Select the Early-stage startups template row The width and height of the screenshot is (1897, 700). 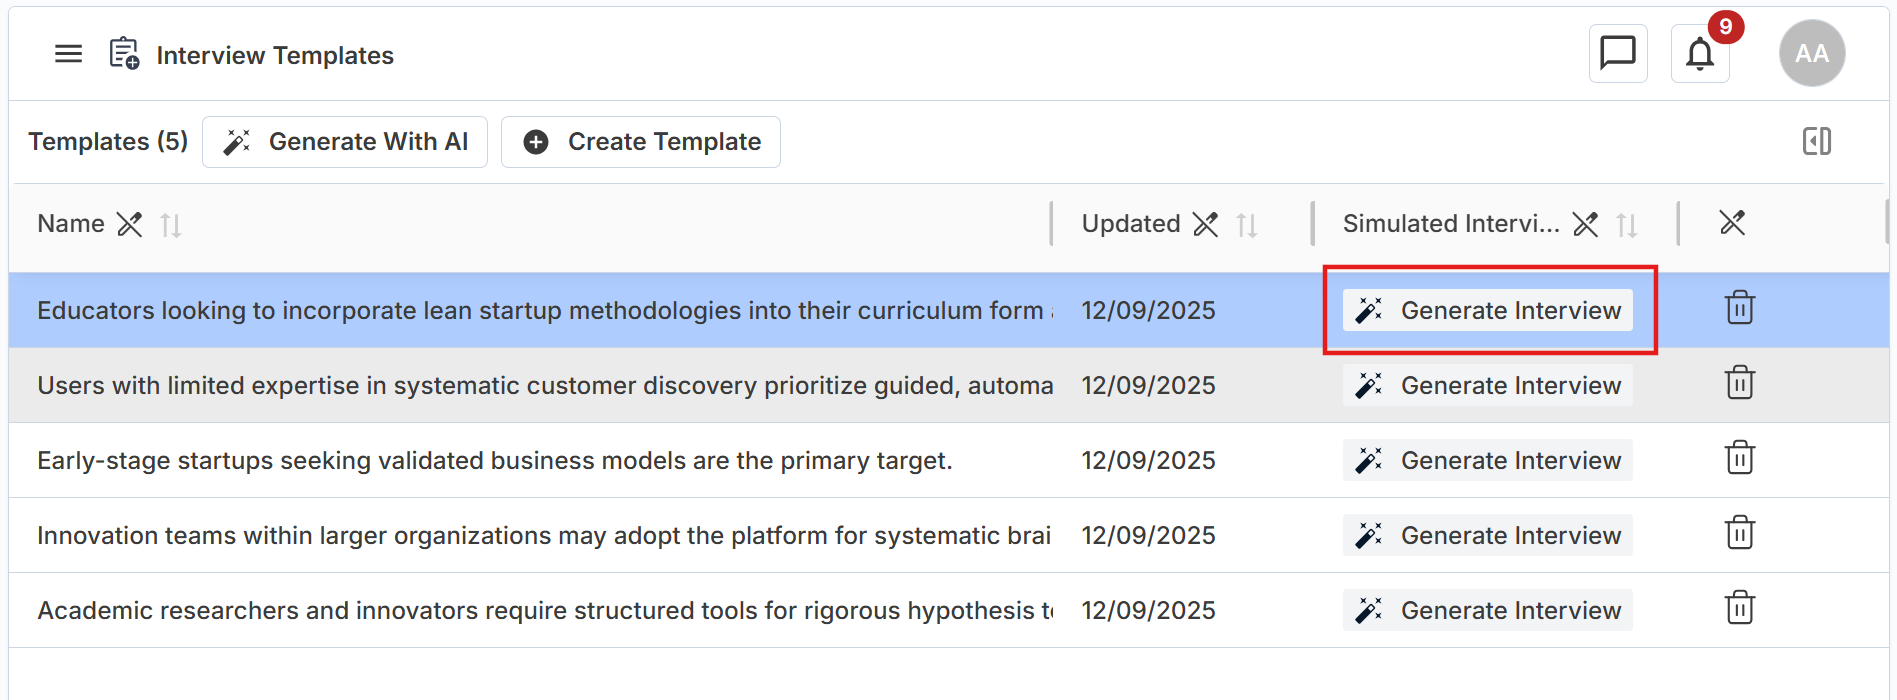click(494, 460)
